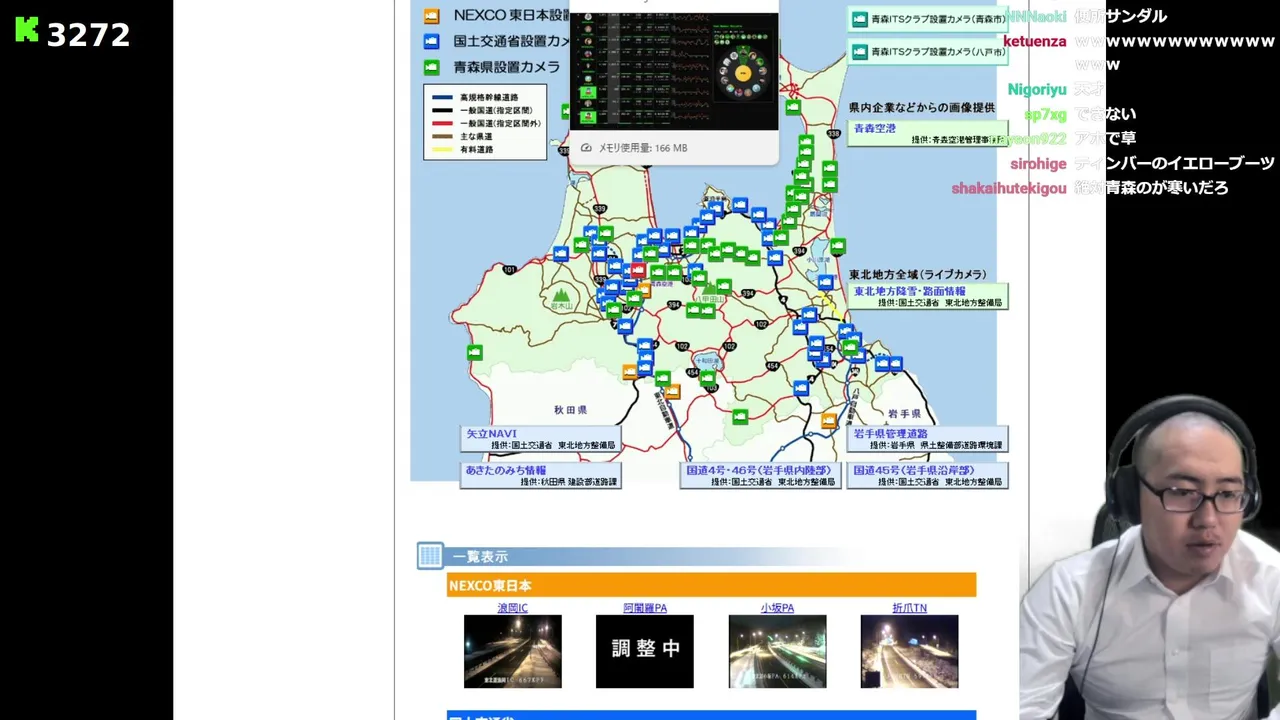Click the westernmost blue camera near Route 101
This screenshot has height=720, width=1280.
pyautogui.click(x=562, y=253)
